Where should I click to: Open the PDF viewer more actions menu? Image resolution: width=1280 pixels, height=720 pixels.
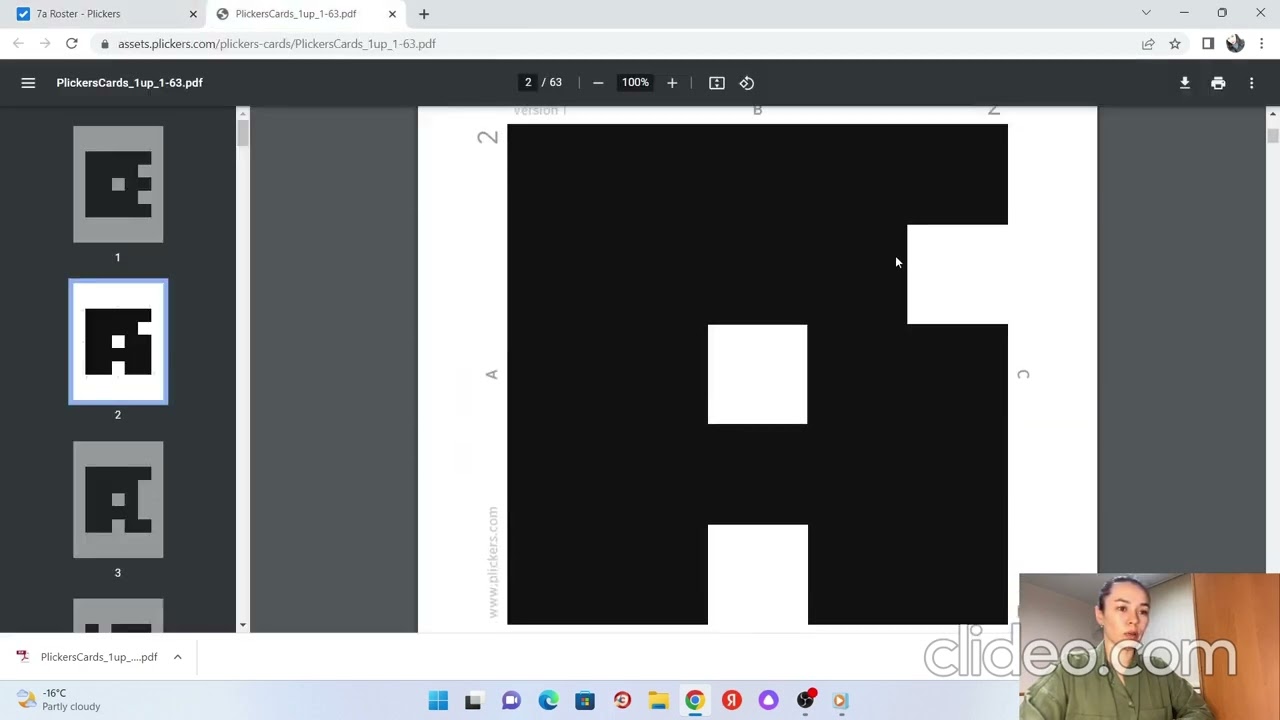click(x=1251, y=83)
